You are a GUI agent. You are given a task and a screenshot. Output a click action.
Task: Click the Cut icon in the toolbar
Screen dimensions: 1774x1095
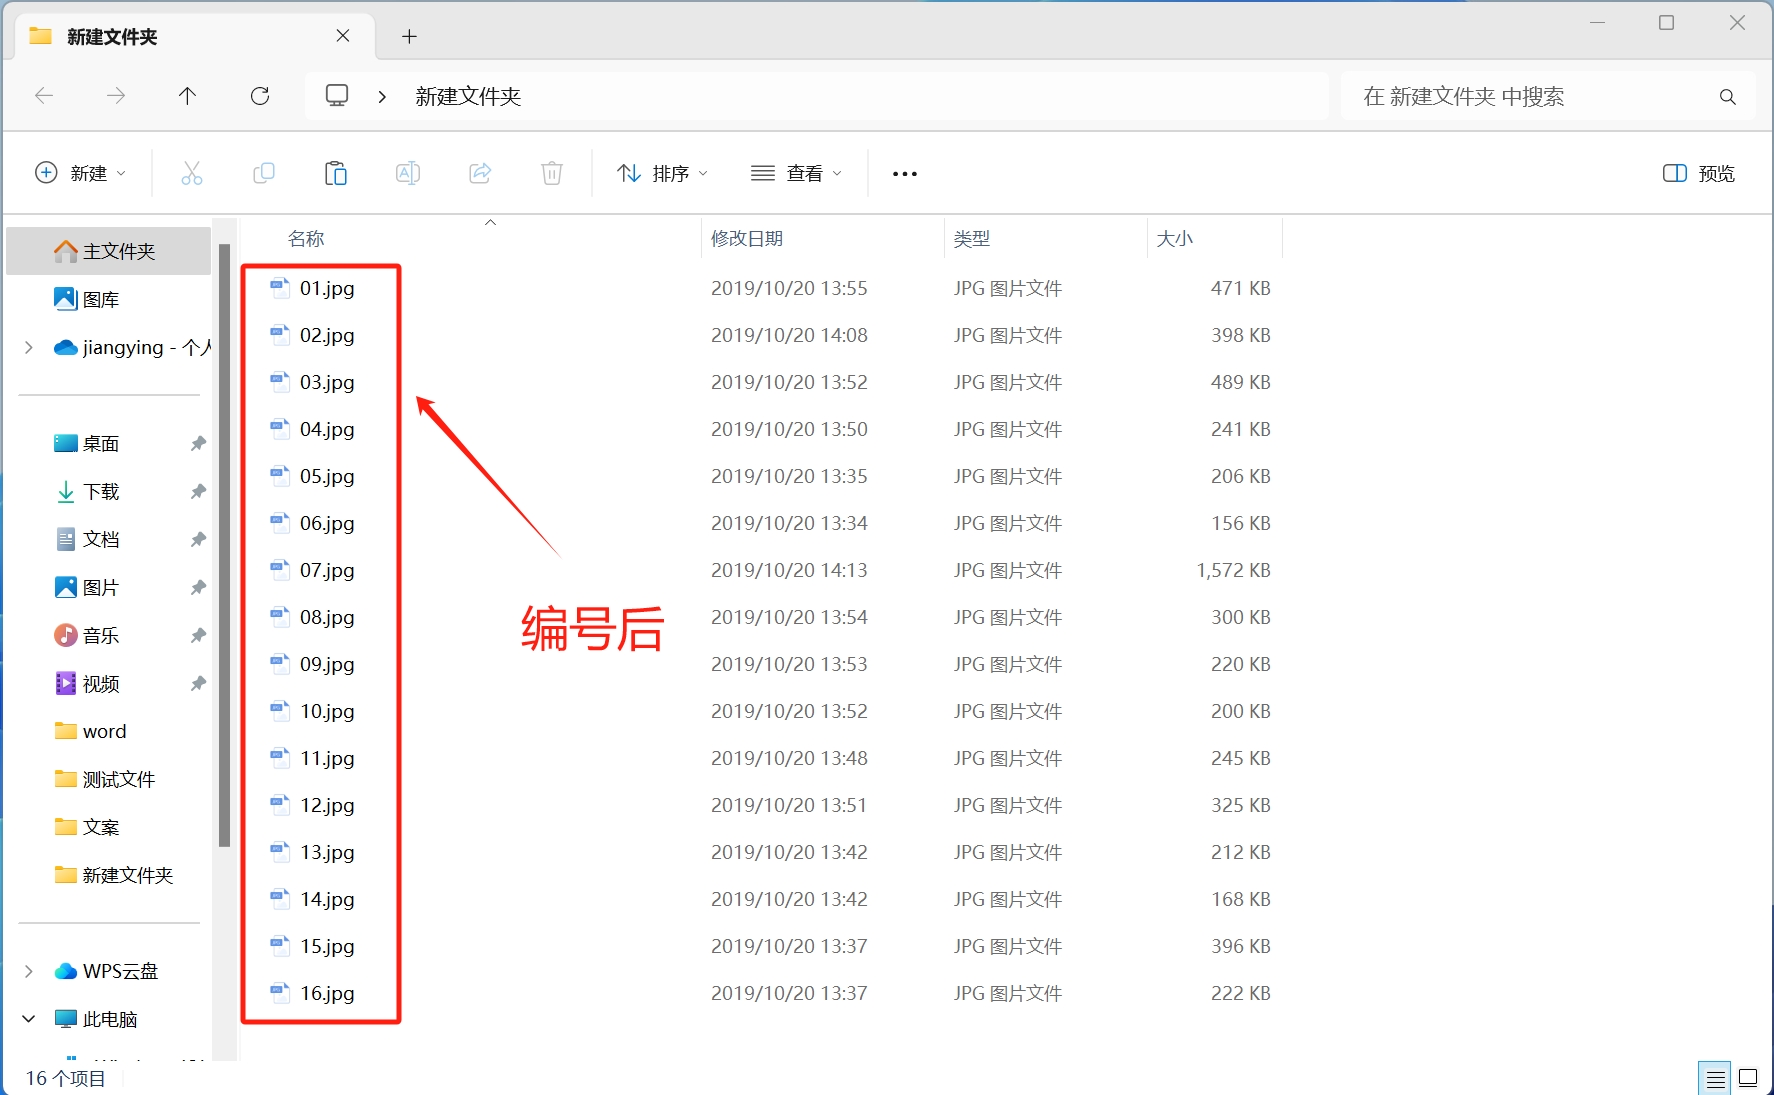click(x=192, y=172)
